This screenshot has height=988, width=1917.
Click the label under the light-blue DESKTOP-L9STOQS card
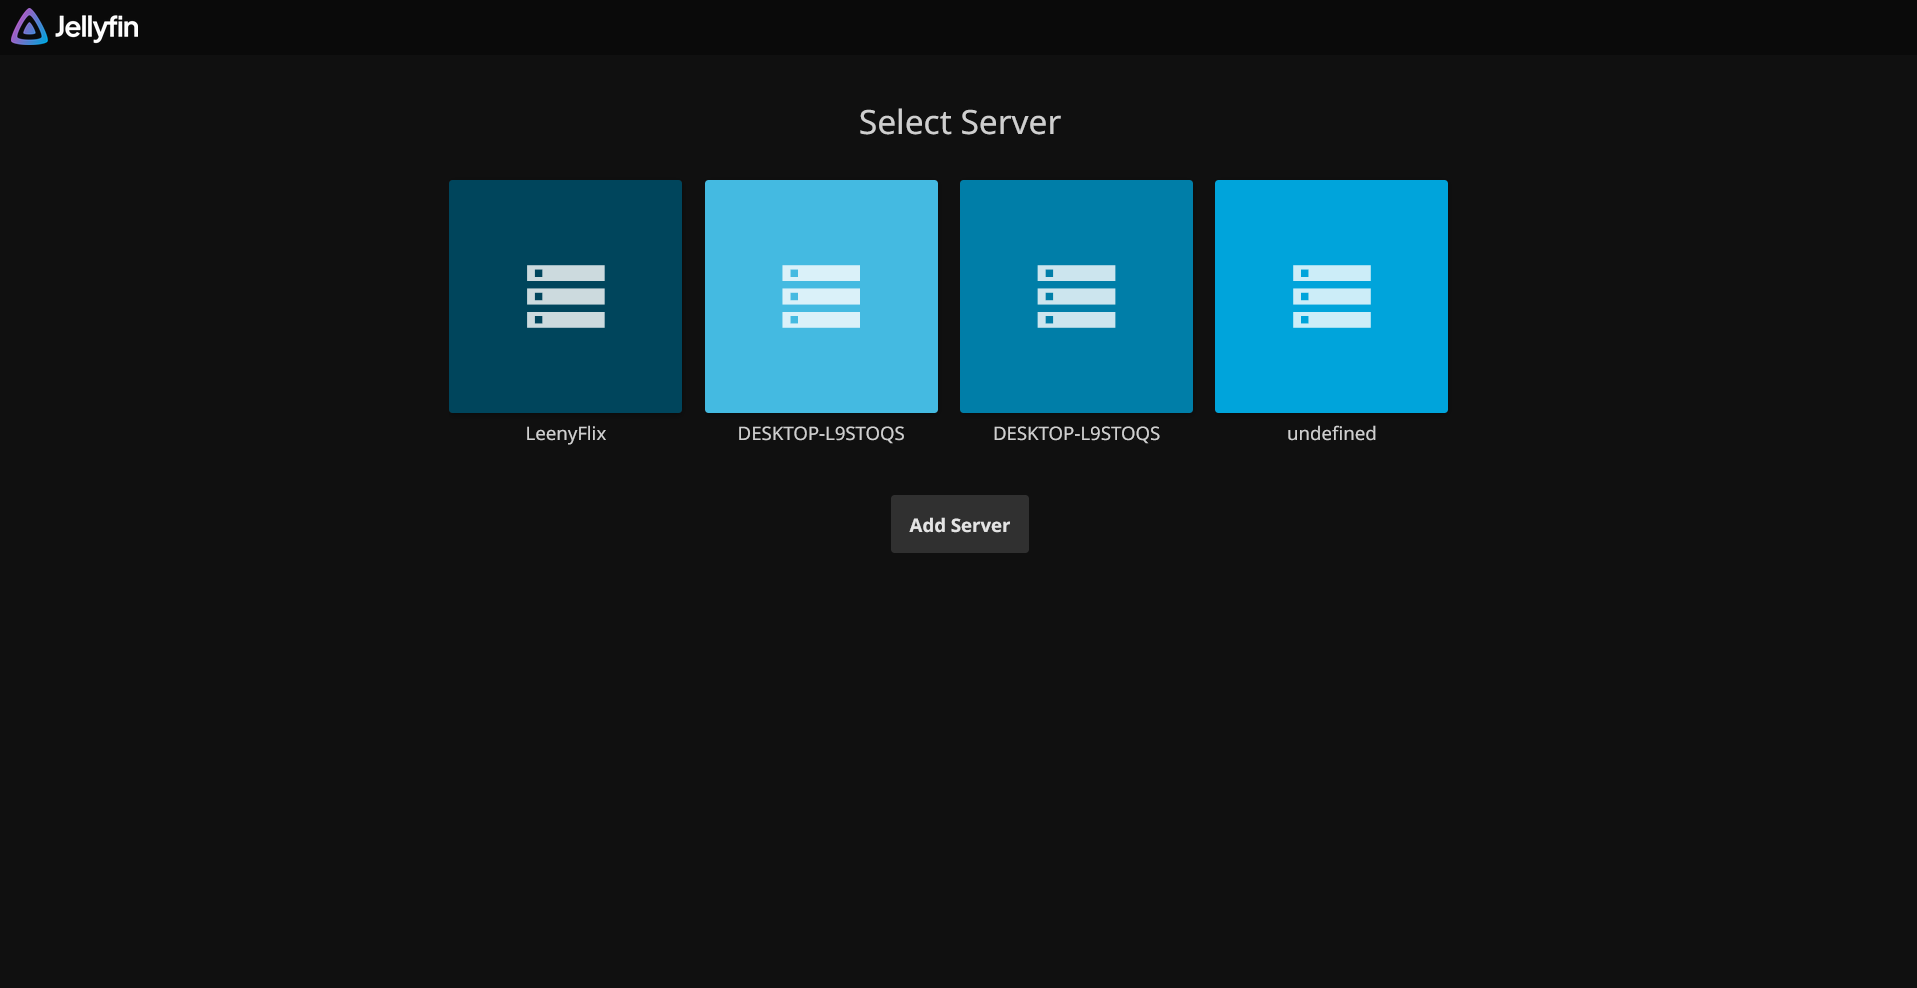point(820,433)
